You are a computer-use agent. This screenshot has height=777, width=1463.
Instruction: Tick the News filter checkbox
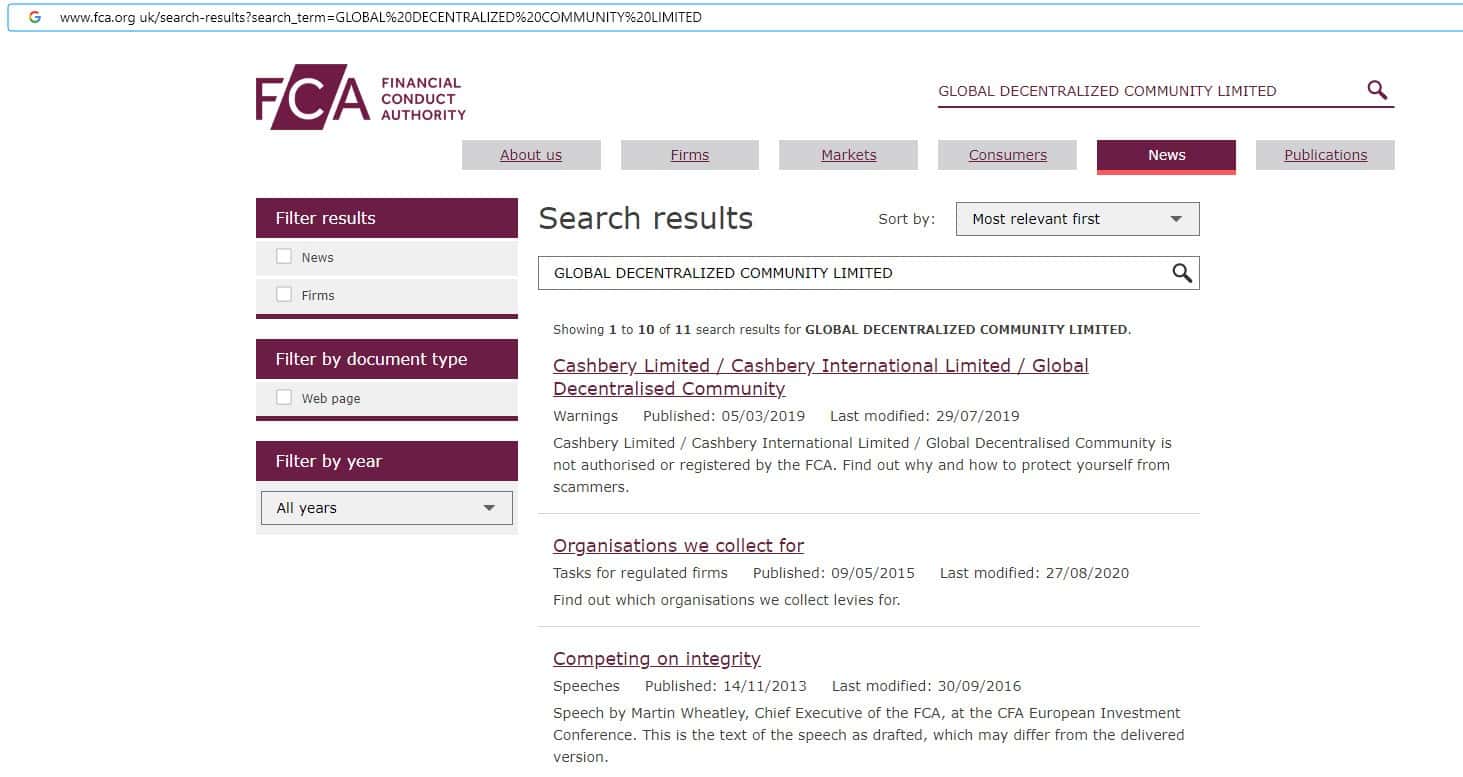[284, 257]
